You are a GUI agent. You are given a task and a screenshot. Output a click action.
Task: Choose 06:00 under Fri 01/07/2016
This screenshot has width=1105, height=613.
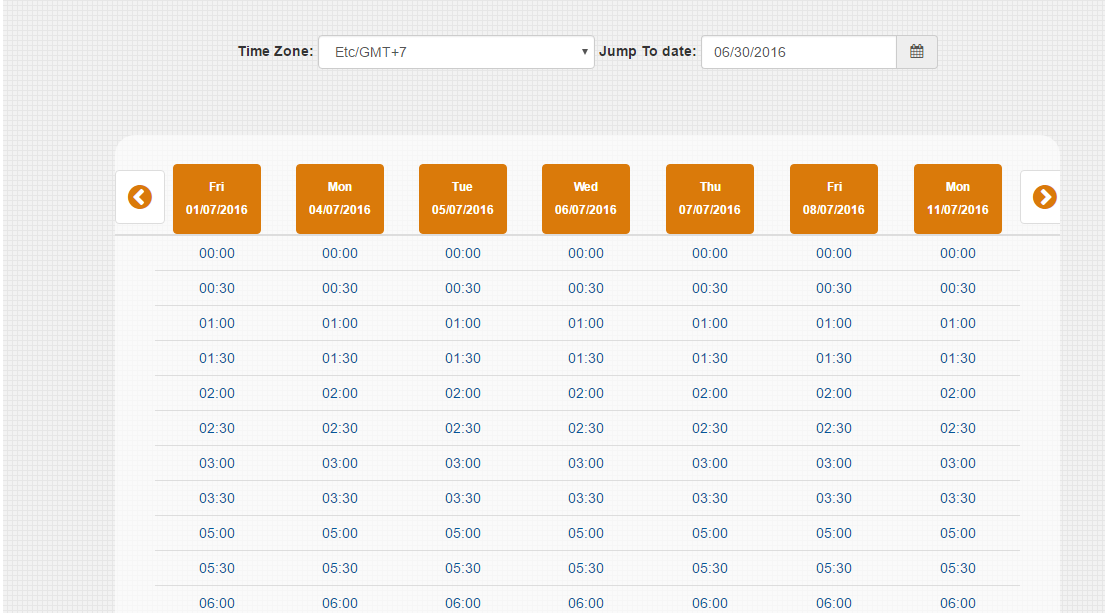click(216, 603)
